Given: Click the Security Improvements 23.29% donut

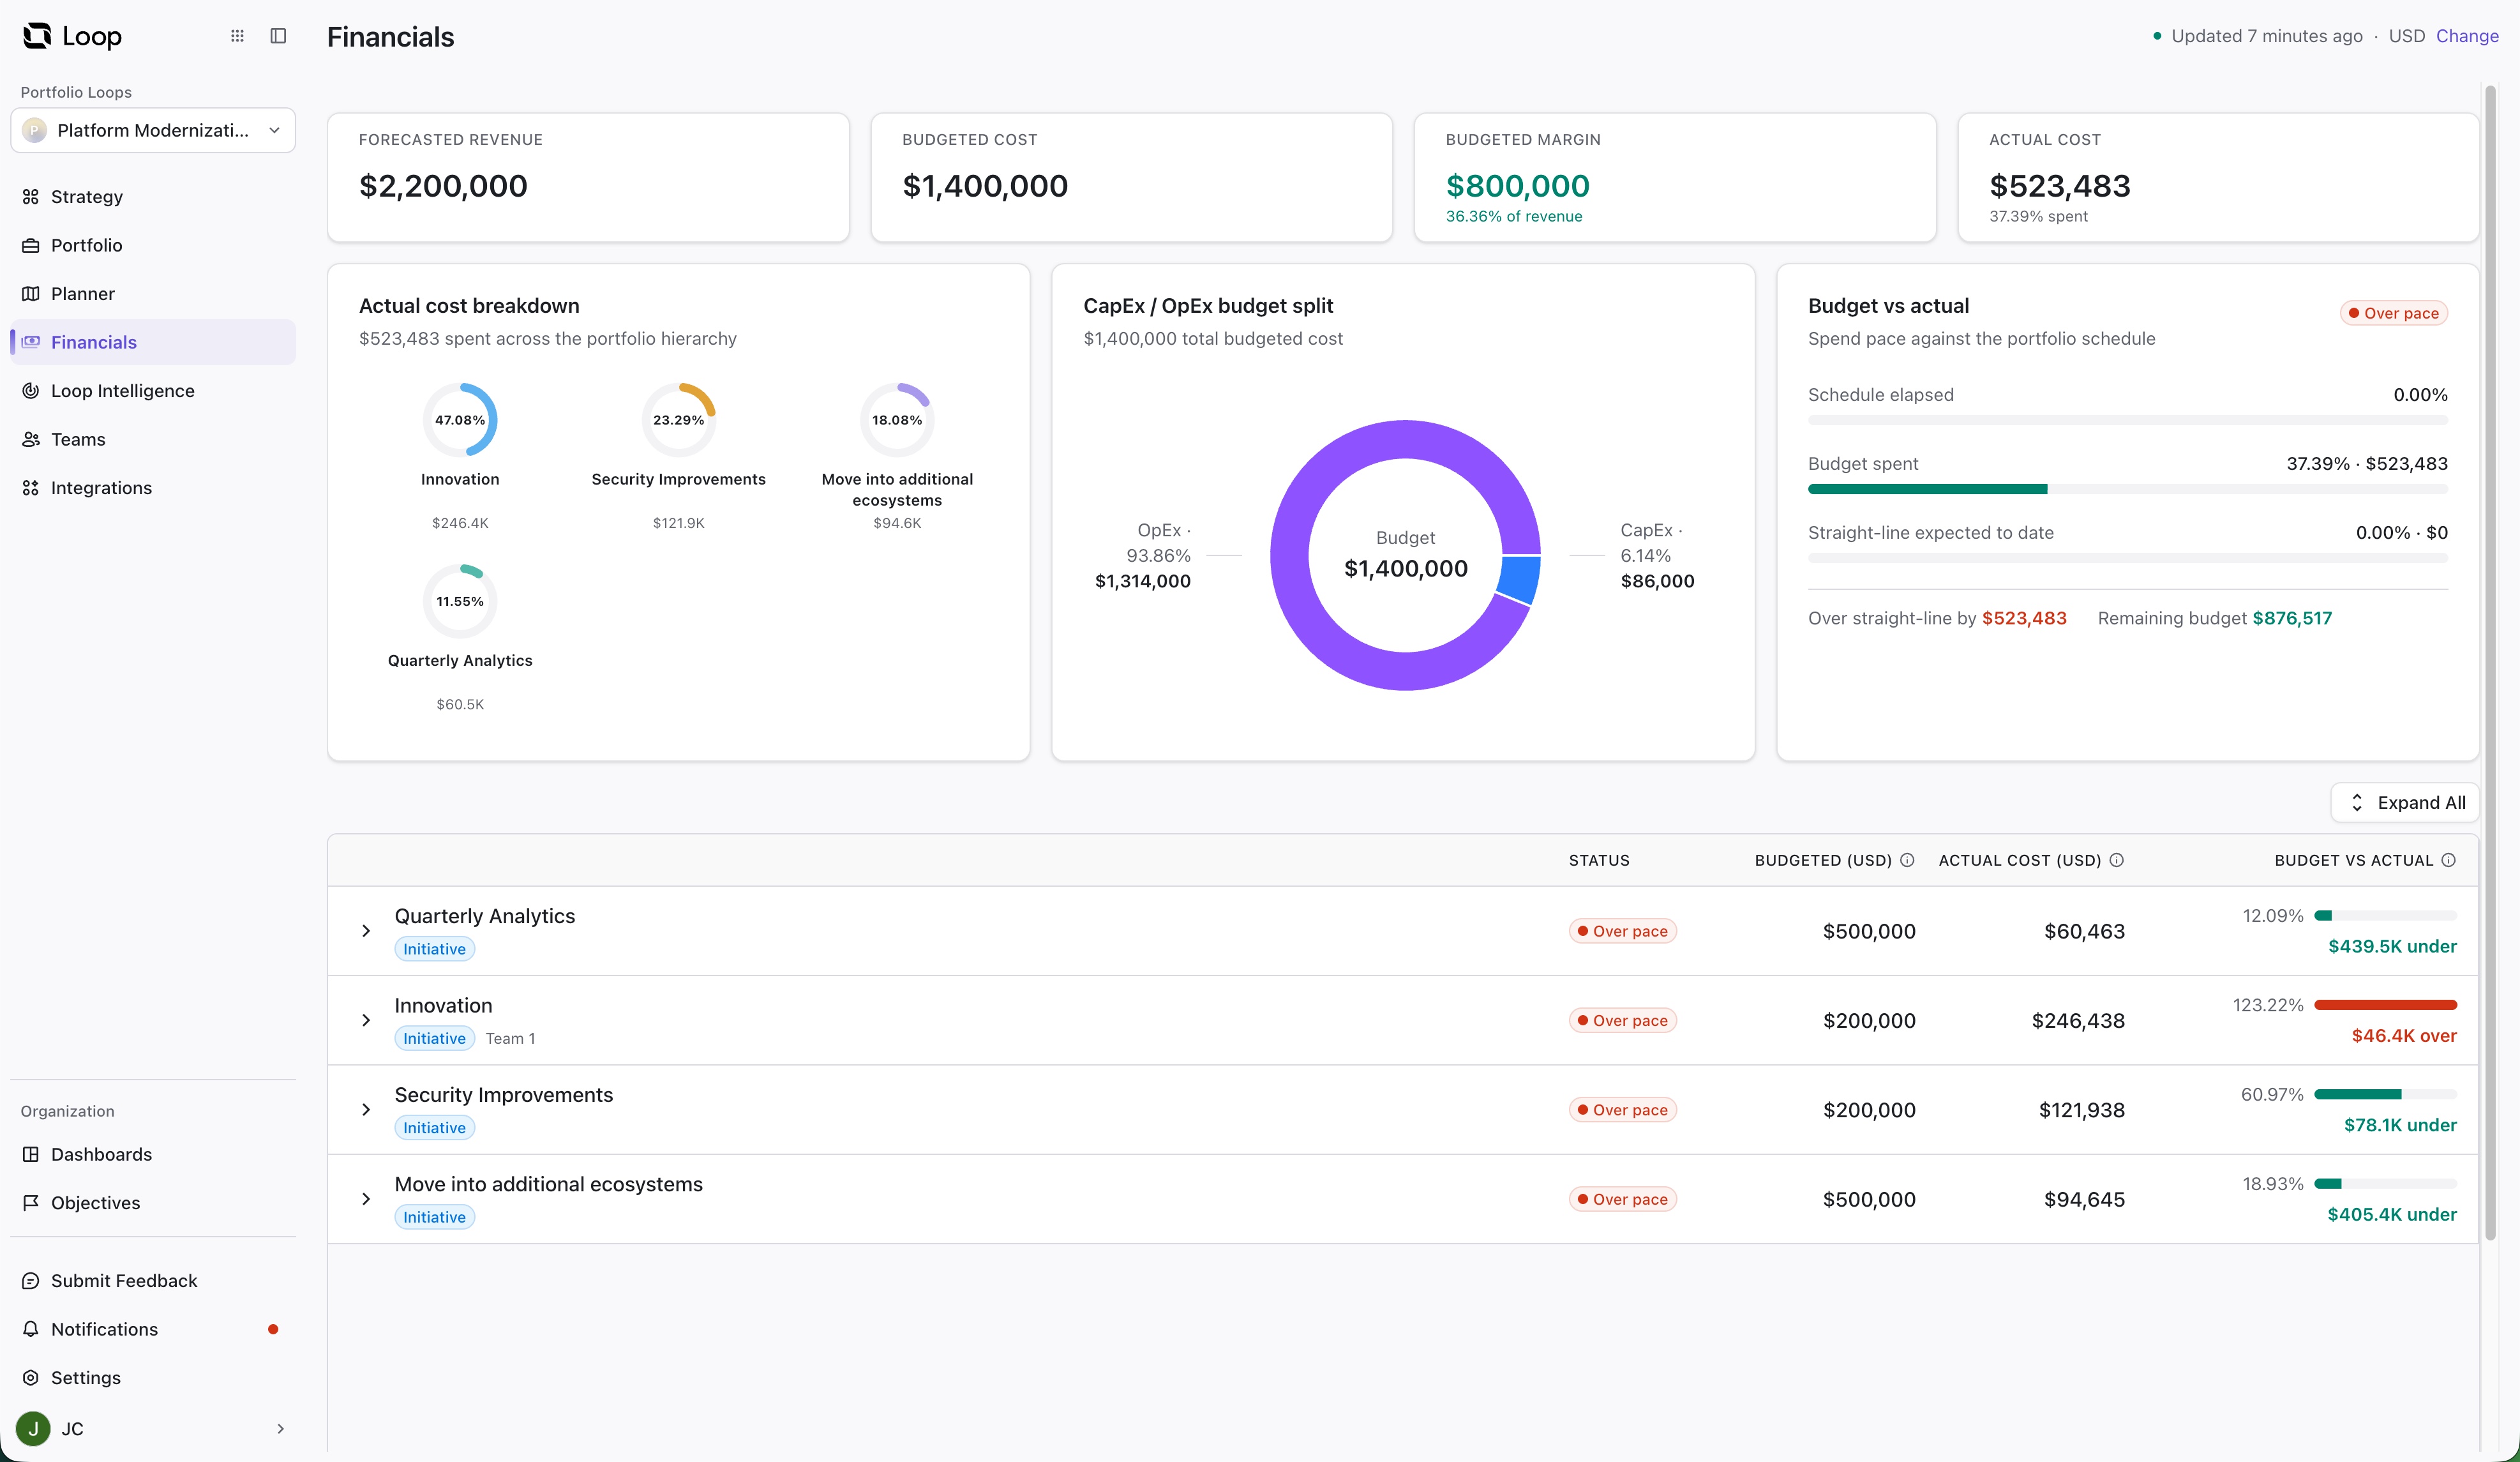Looking at the screenshot, I should (x=679, y=420).
